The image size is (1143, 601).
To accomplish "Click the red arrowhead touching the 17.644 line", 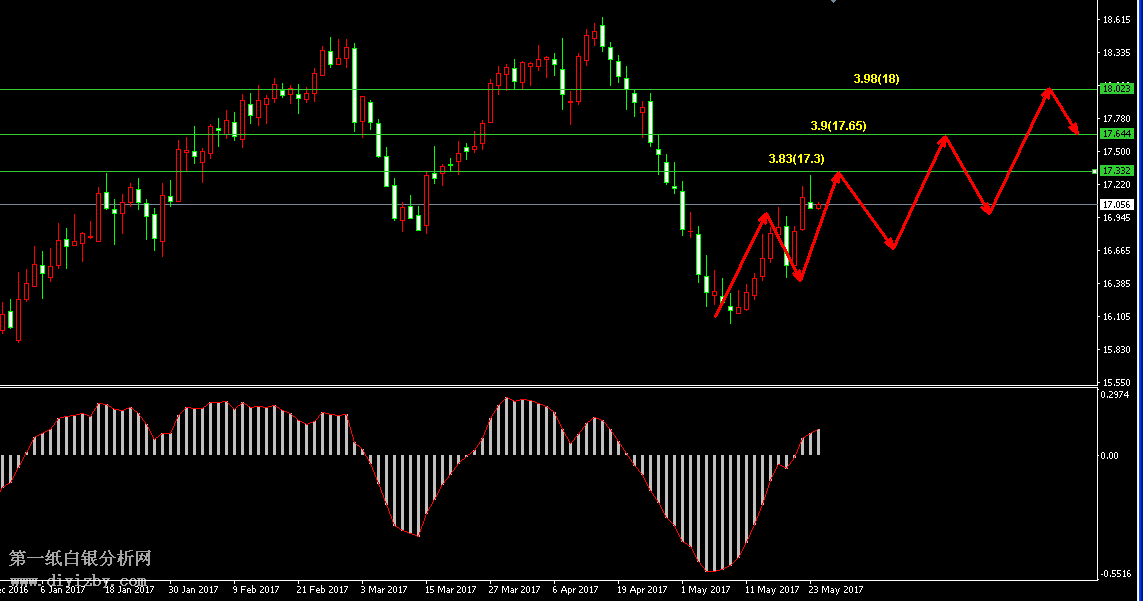I will tap(943, 140).
